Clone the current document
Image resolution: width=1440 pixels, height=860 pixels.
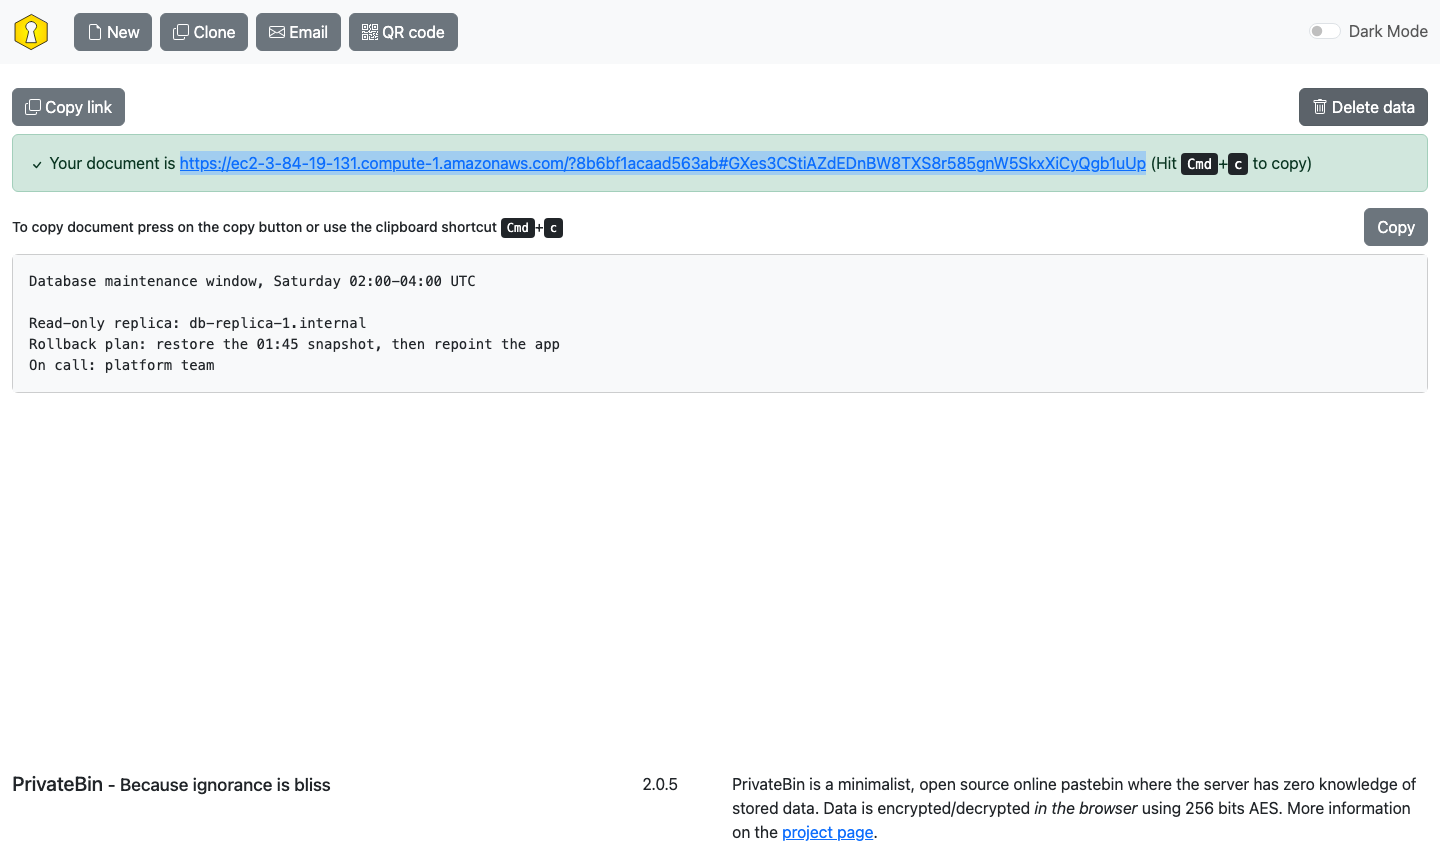pos(204,32)
